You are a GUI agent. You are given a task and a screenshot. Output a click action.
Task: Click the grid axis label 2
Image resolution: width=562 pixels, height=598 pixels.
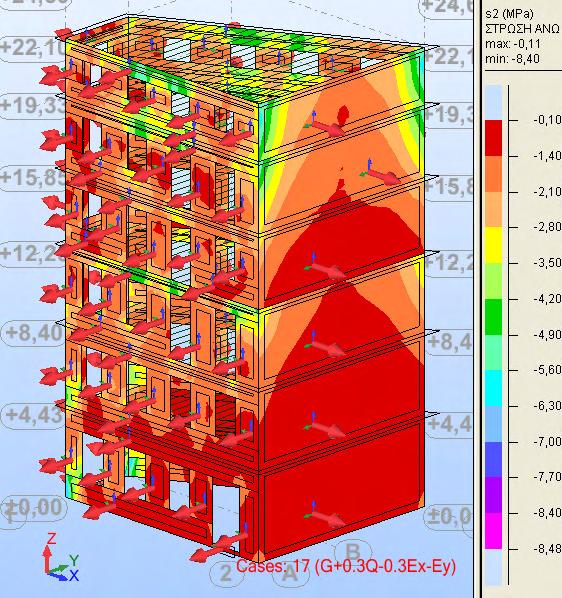coord(226,573)
